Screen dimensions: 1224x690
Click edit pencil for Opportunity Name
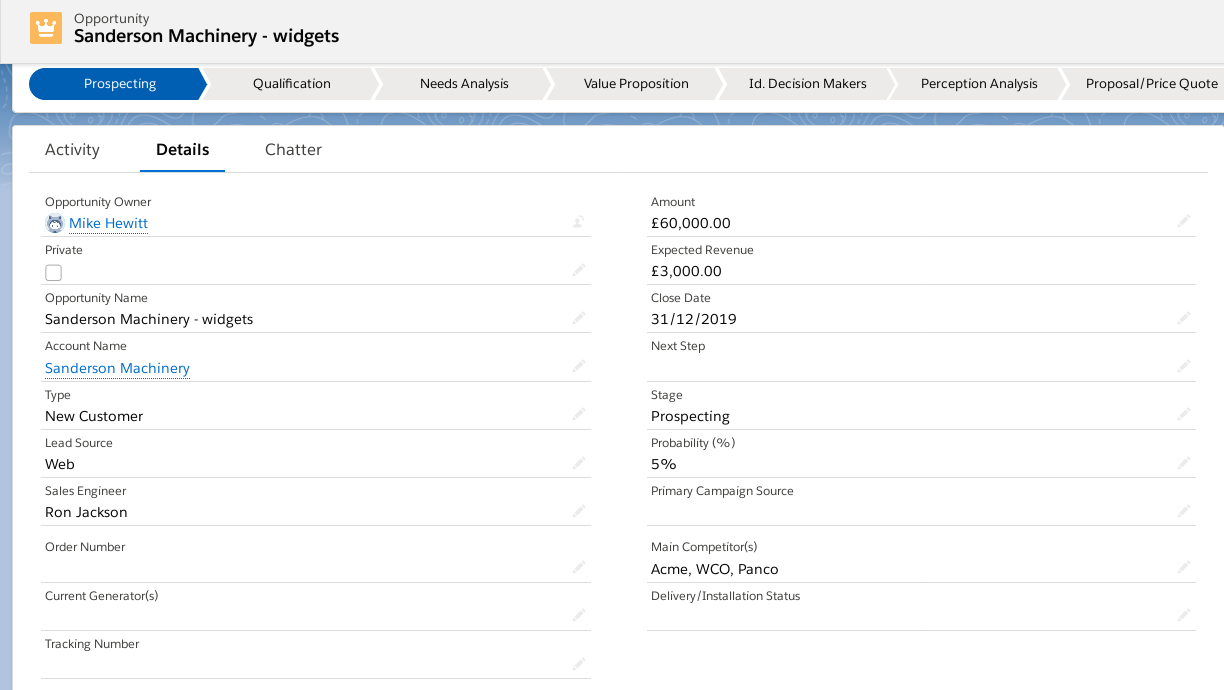(579, 318)
